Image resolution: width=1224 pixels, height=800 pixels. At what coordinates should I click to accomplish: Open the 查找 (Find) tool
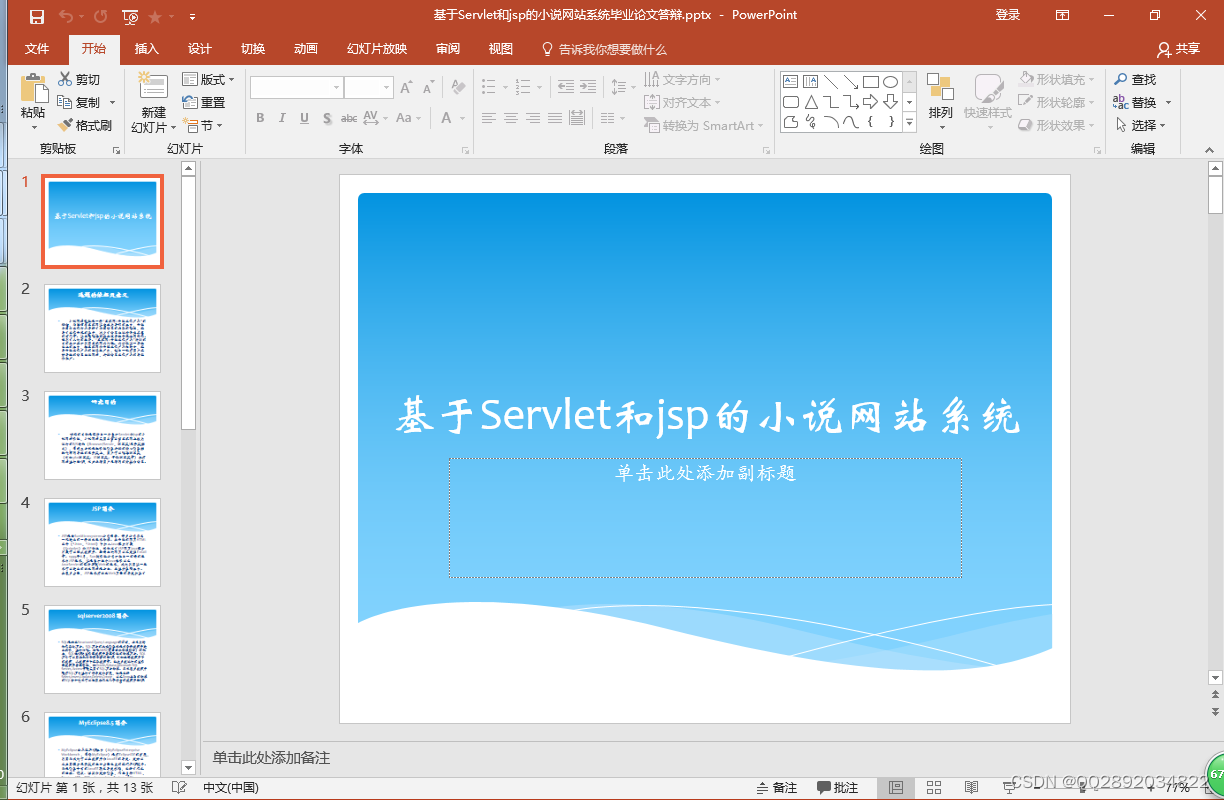tap(1140, 78)
